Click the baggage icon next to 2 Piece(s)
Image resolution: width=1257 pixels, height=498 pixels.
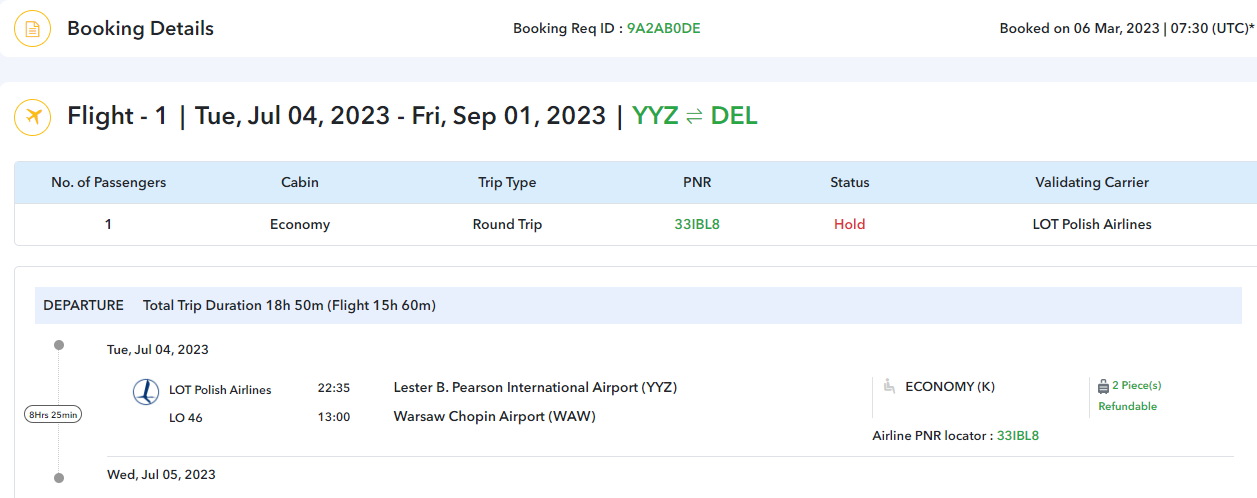tap(1103, 386)
